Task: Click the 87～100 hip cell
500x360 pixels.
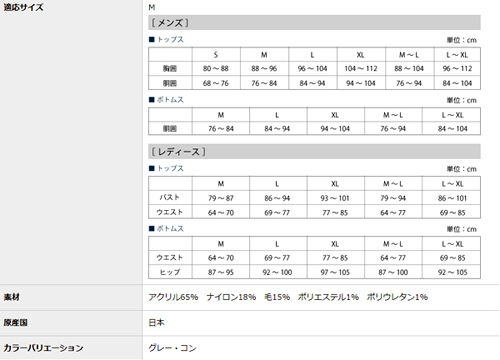Action: tap(393, 272)
